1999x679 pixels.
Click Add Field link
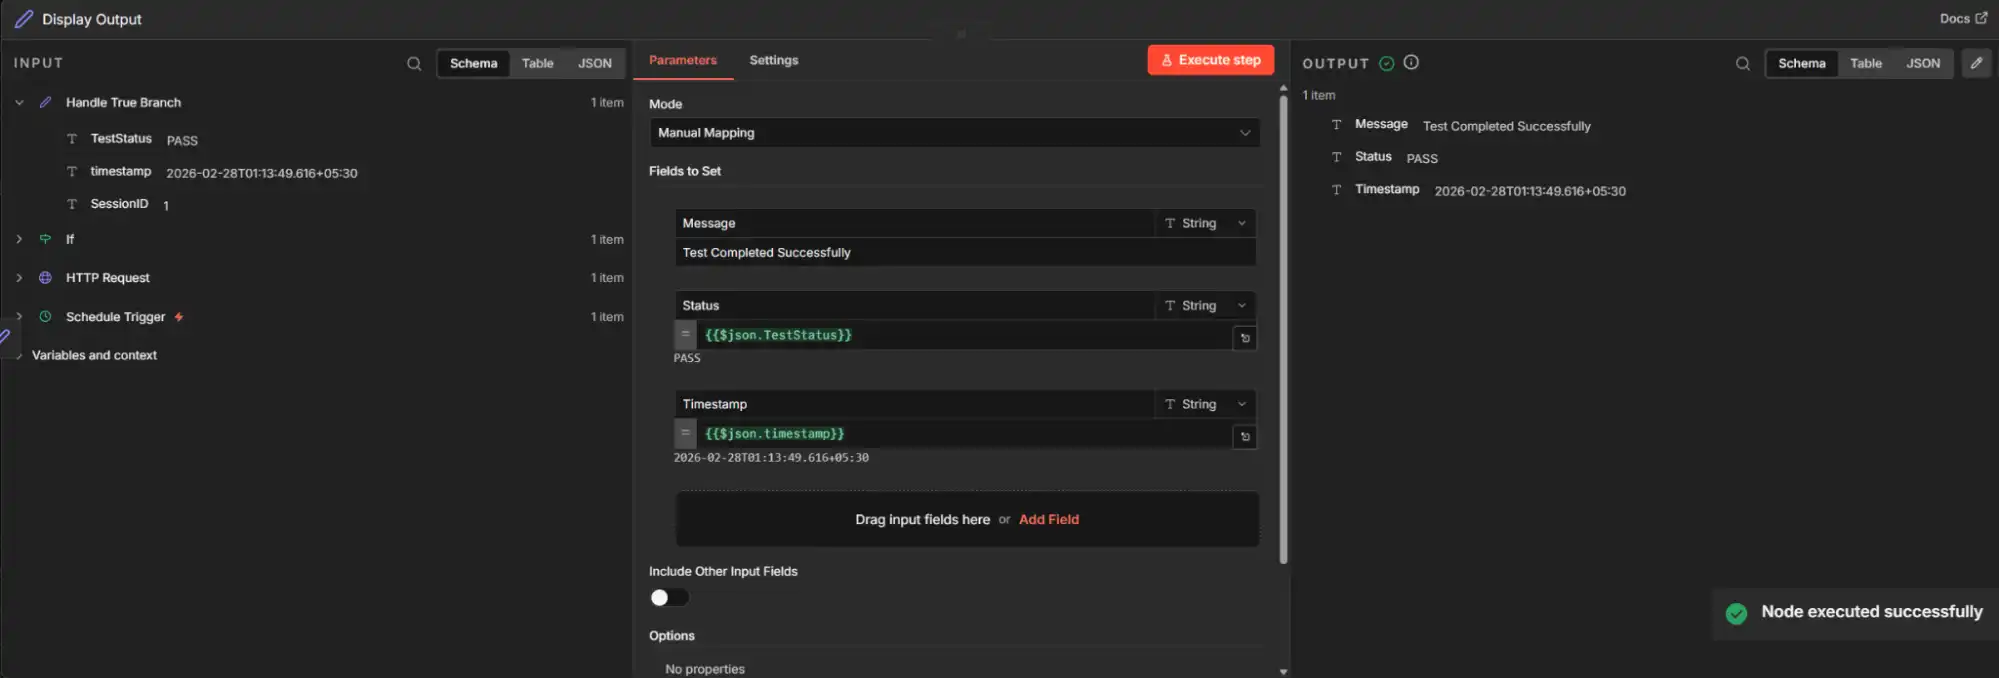click(1048, 519)
